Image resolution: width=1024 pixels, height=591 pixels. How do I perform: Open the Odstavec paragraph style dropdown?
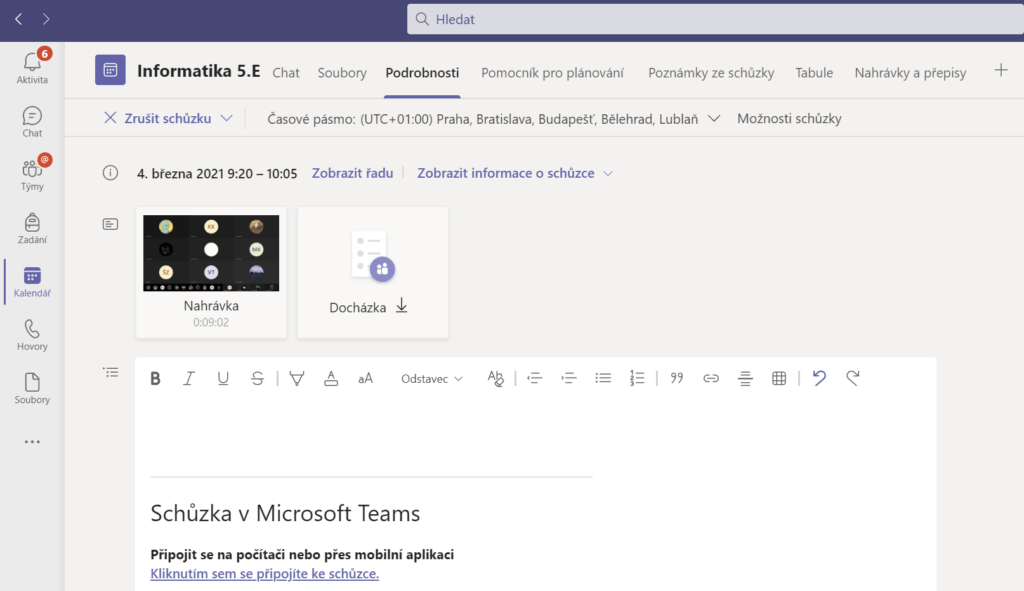432,379
